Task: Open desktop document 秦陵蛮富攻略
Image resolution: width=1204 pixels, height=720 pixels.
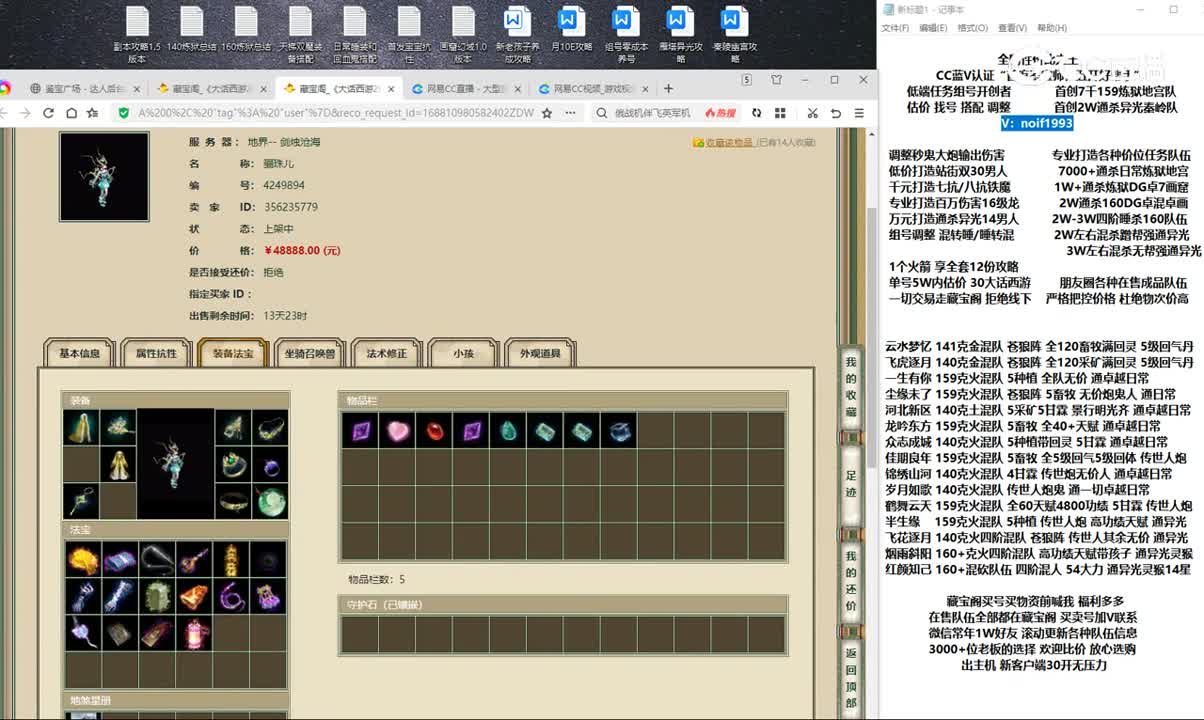Action: tap(734, 33)
